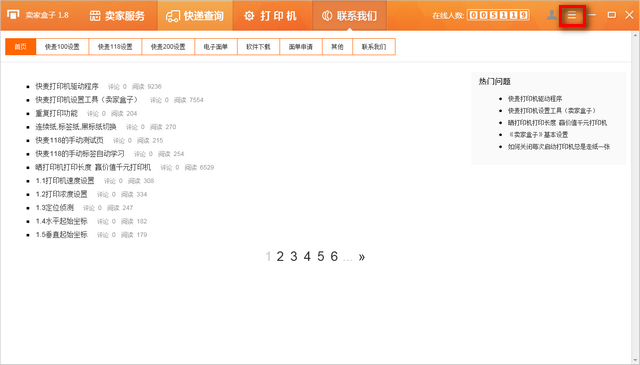The width and height of the screenshot is (640, 365).
Task: Click the user account icon
Action: click(551, 15)
